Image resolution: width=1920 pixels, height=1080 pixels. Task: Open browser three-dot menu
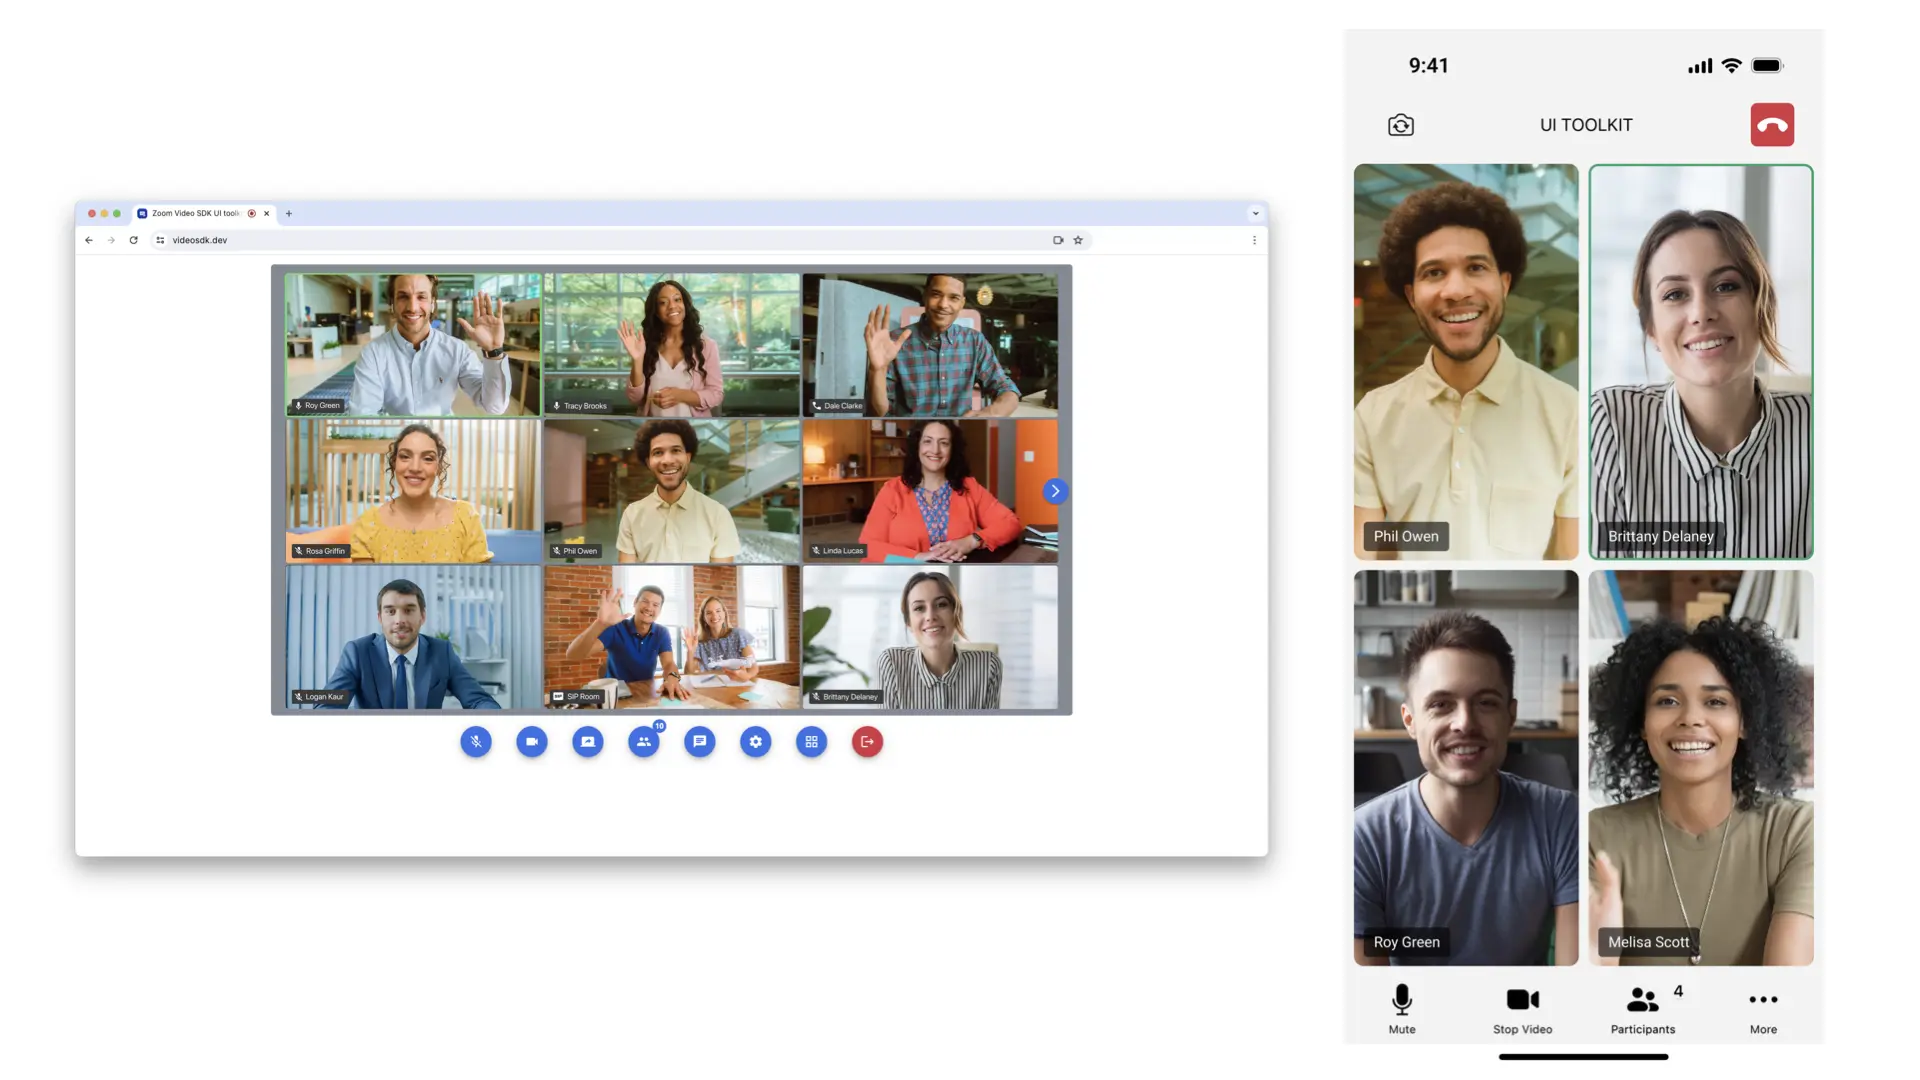pyautogui.click(x=1254, y=240)
